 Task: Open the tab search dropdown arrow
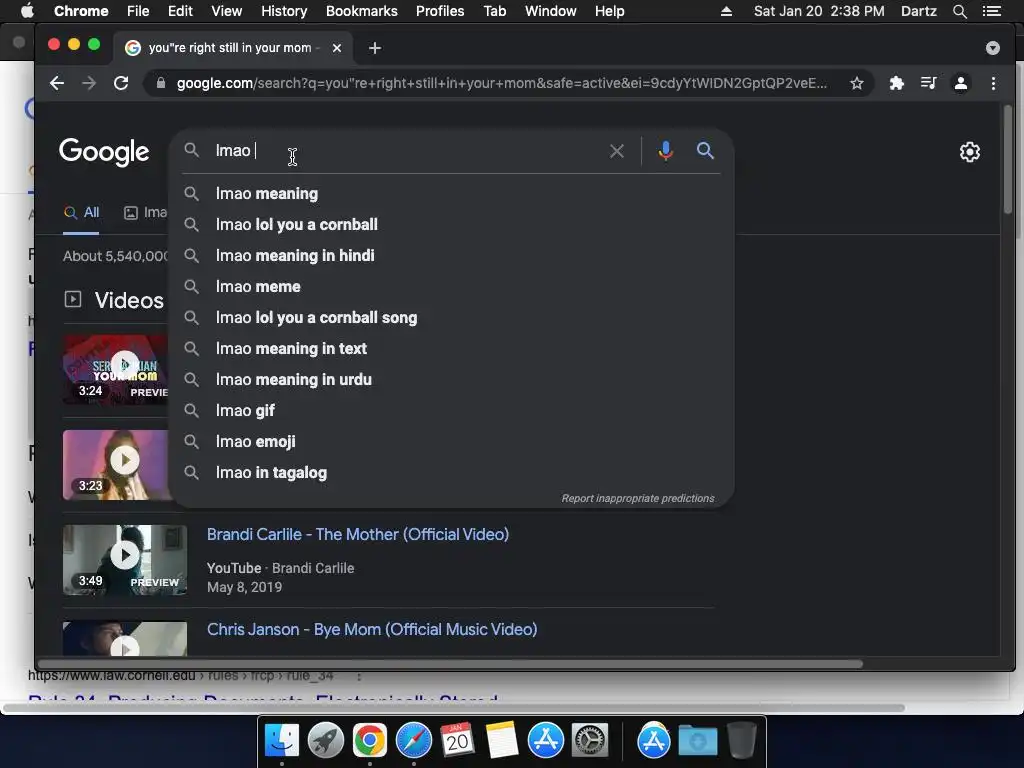coord(993,48)
